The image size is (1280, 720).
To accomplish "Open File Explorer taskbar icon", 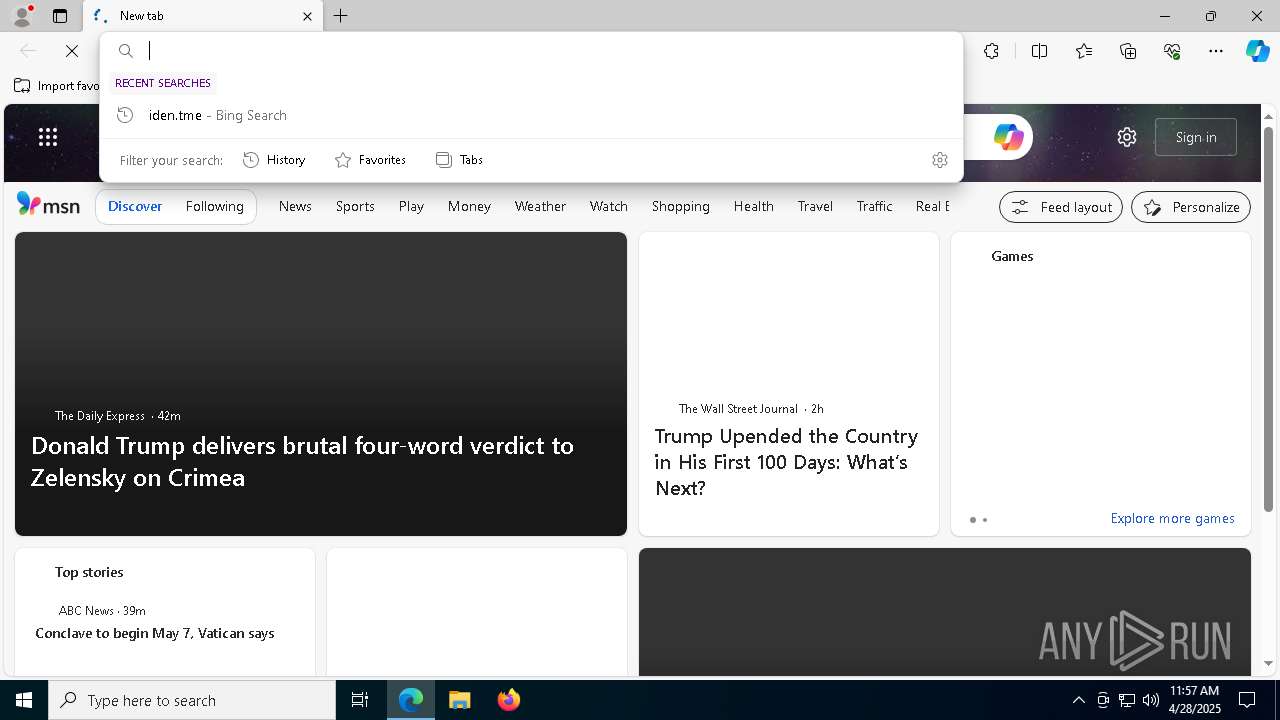I will pos(460,700).
